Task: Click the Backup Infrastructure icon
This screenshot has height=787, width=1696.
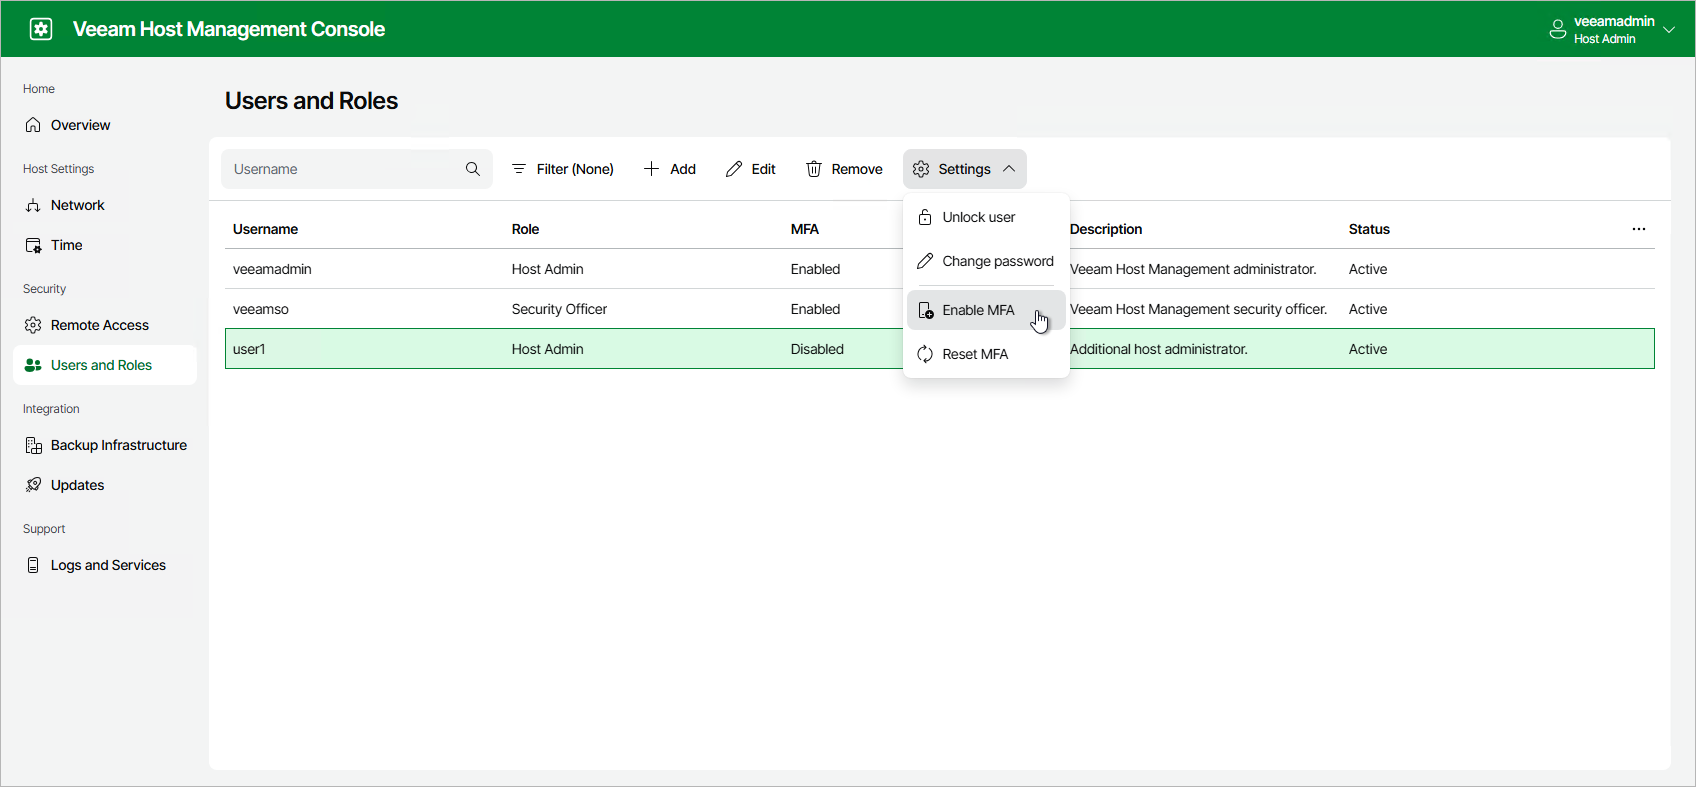Action: [x=33, y=445]
